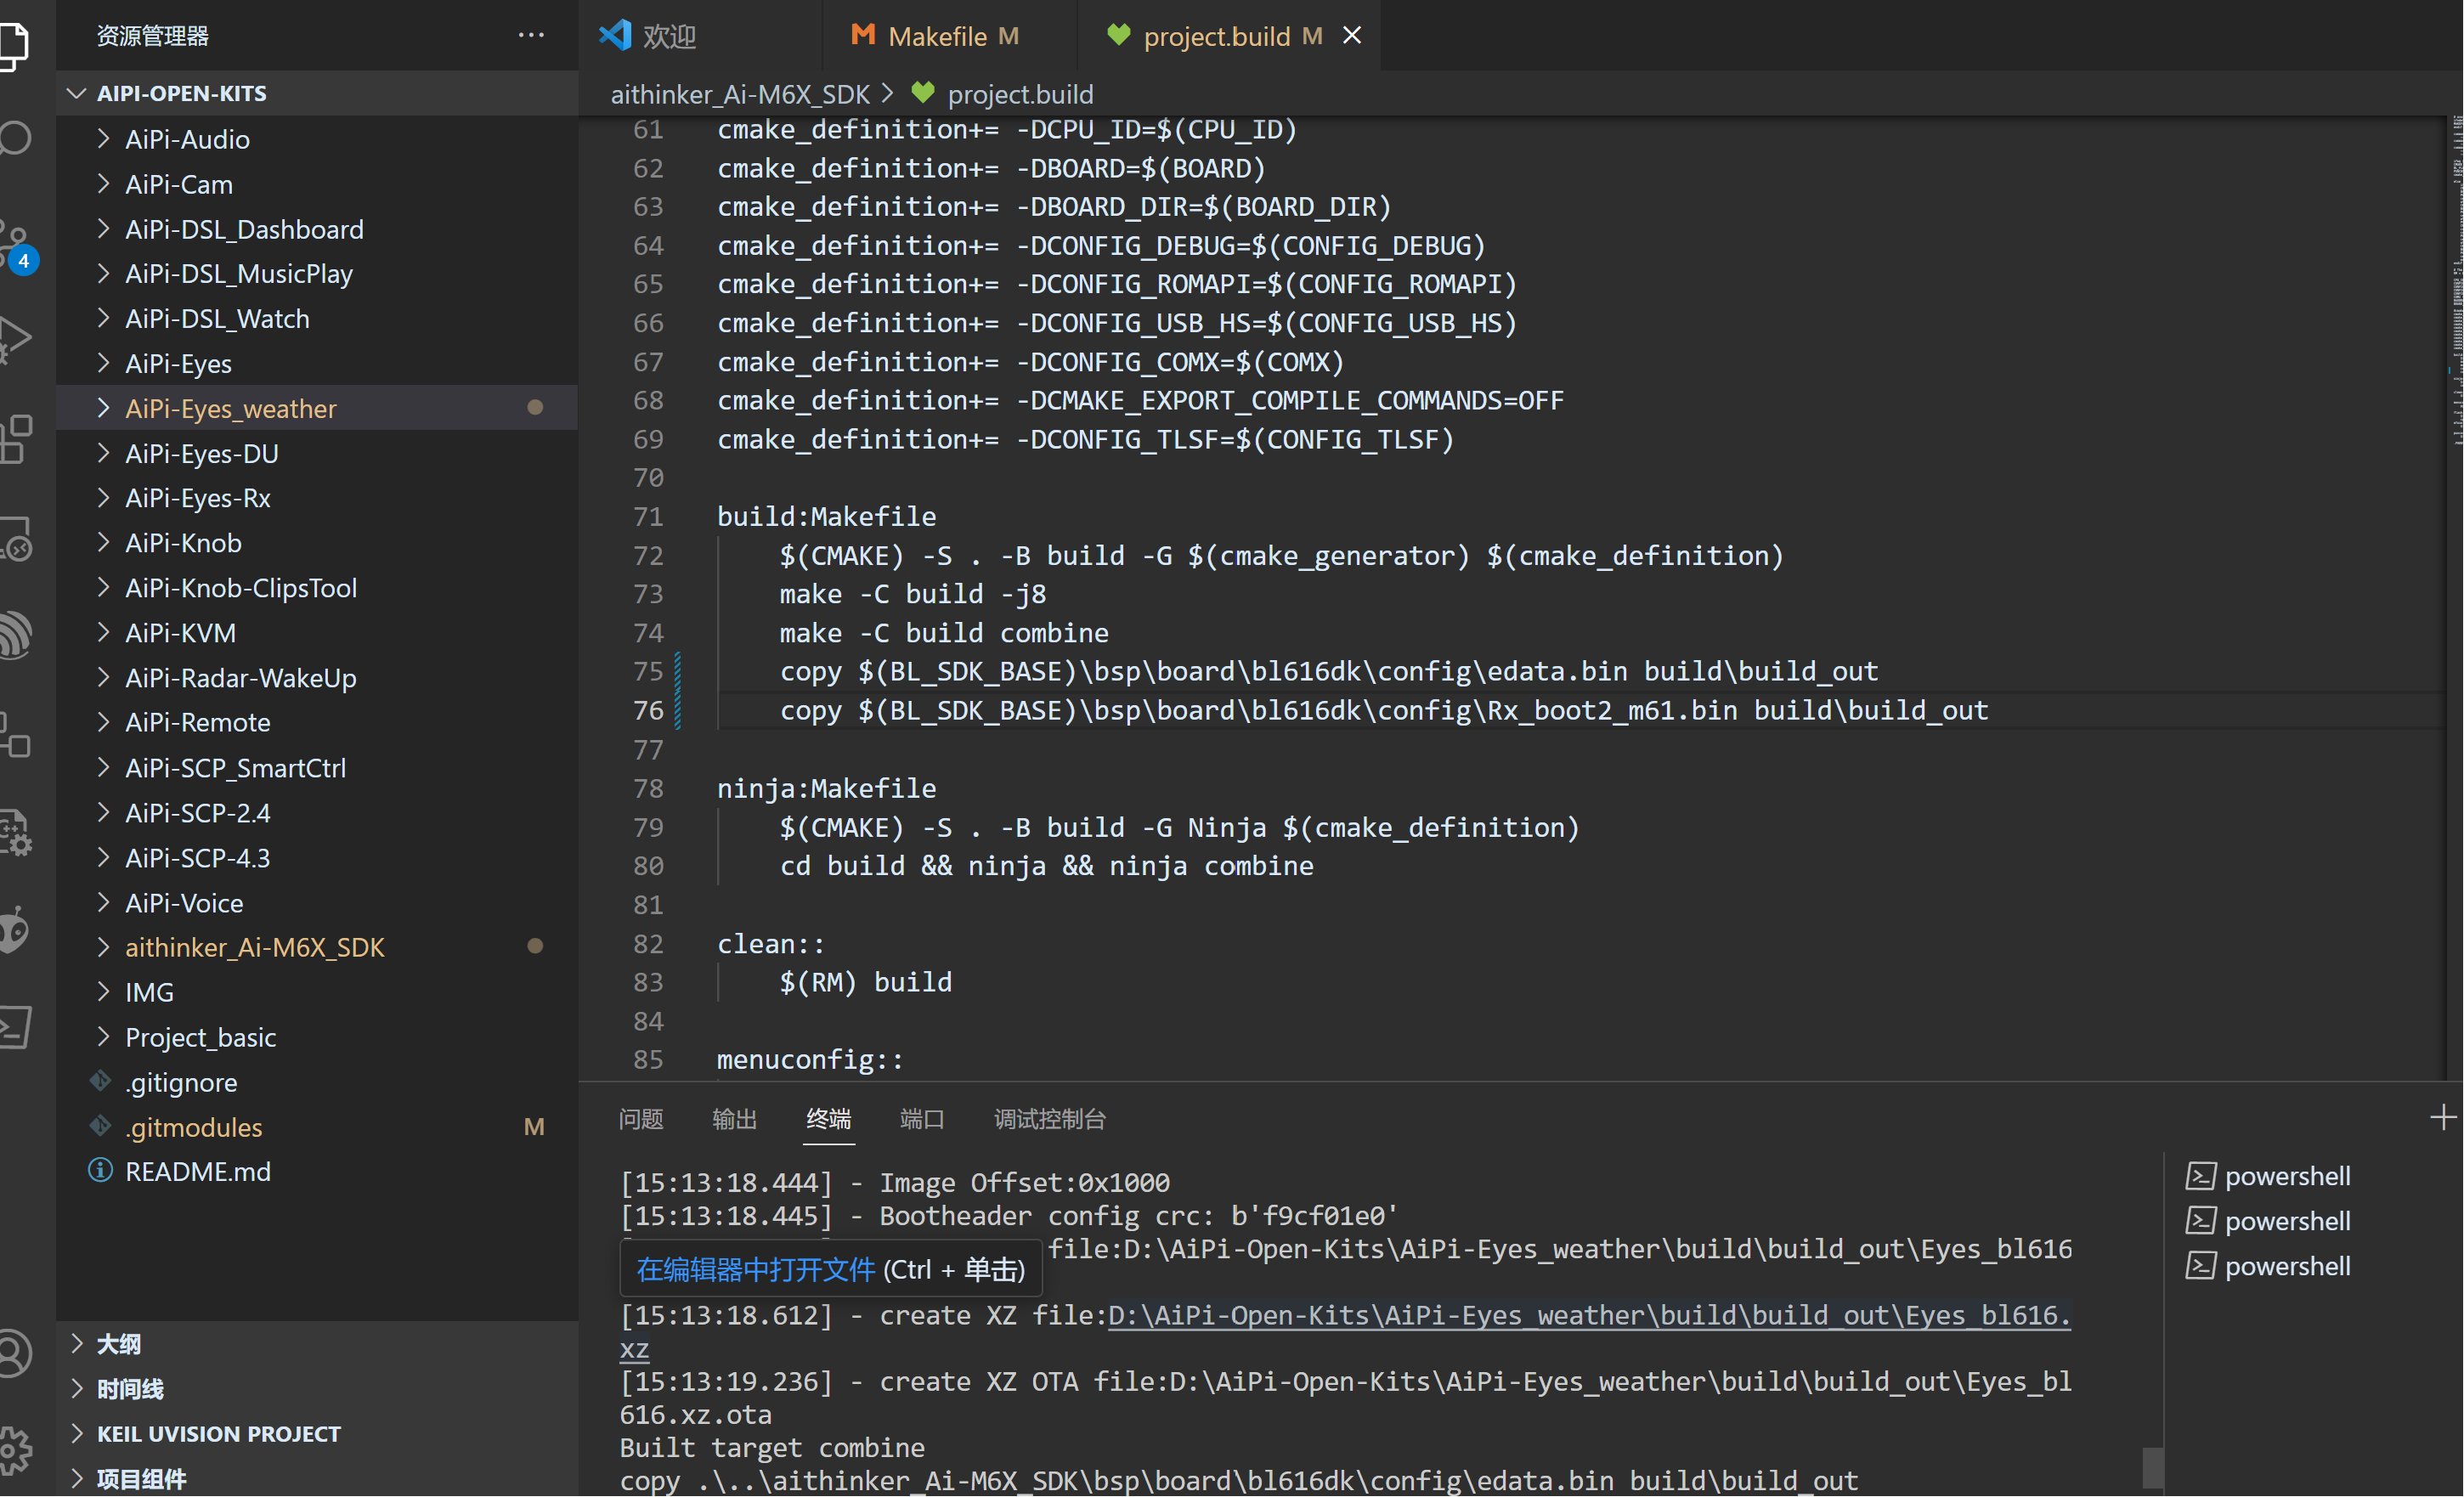The image size is (2464, 1497).
Task: Expand the aithinker_Ai-M6X_SDK folder
Action: coord(316,947)
